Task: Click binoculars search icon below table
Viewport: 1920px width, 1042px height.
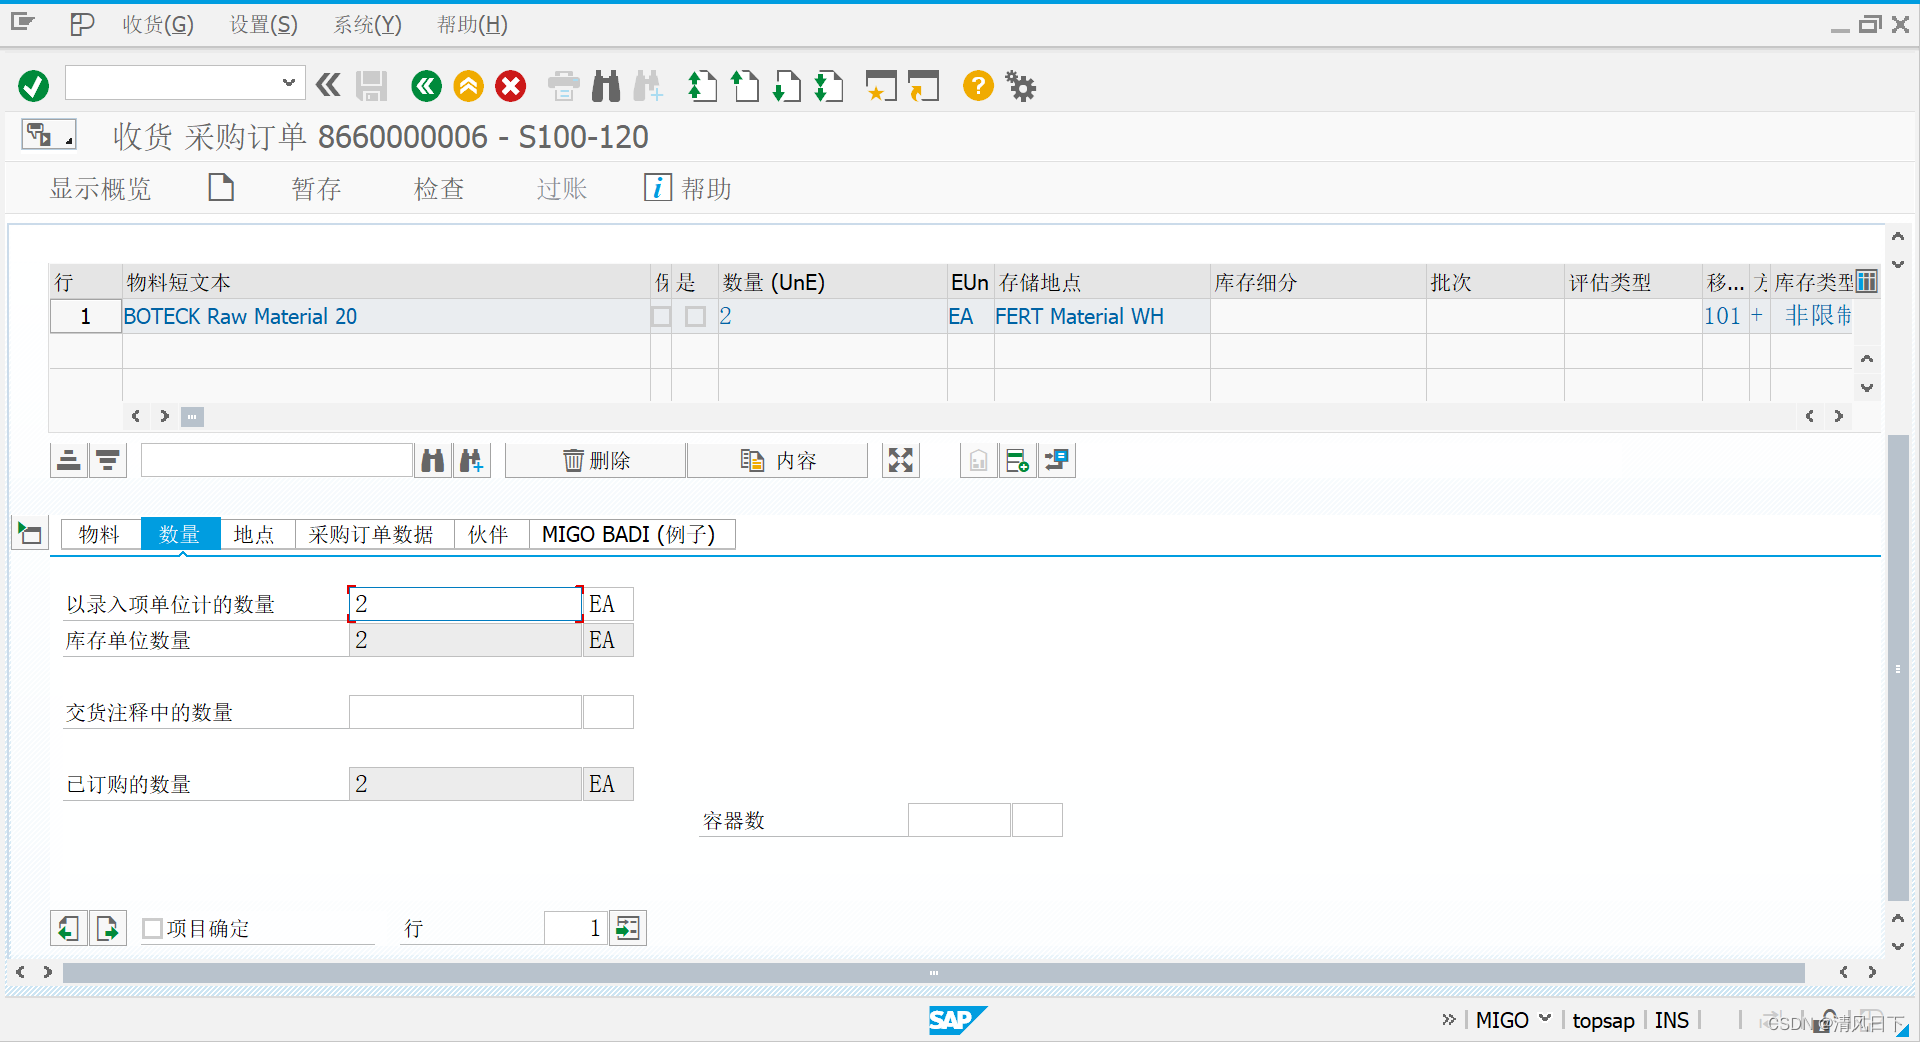Action: (x=433, y=460)
